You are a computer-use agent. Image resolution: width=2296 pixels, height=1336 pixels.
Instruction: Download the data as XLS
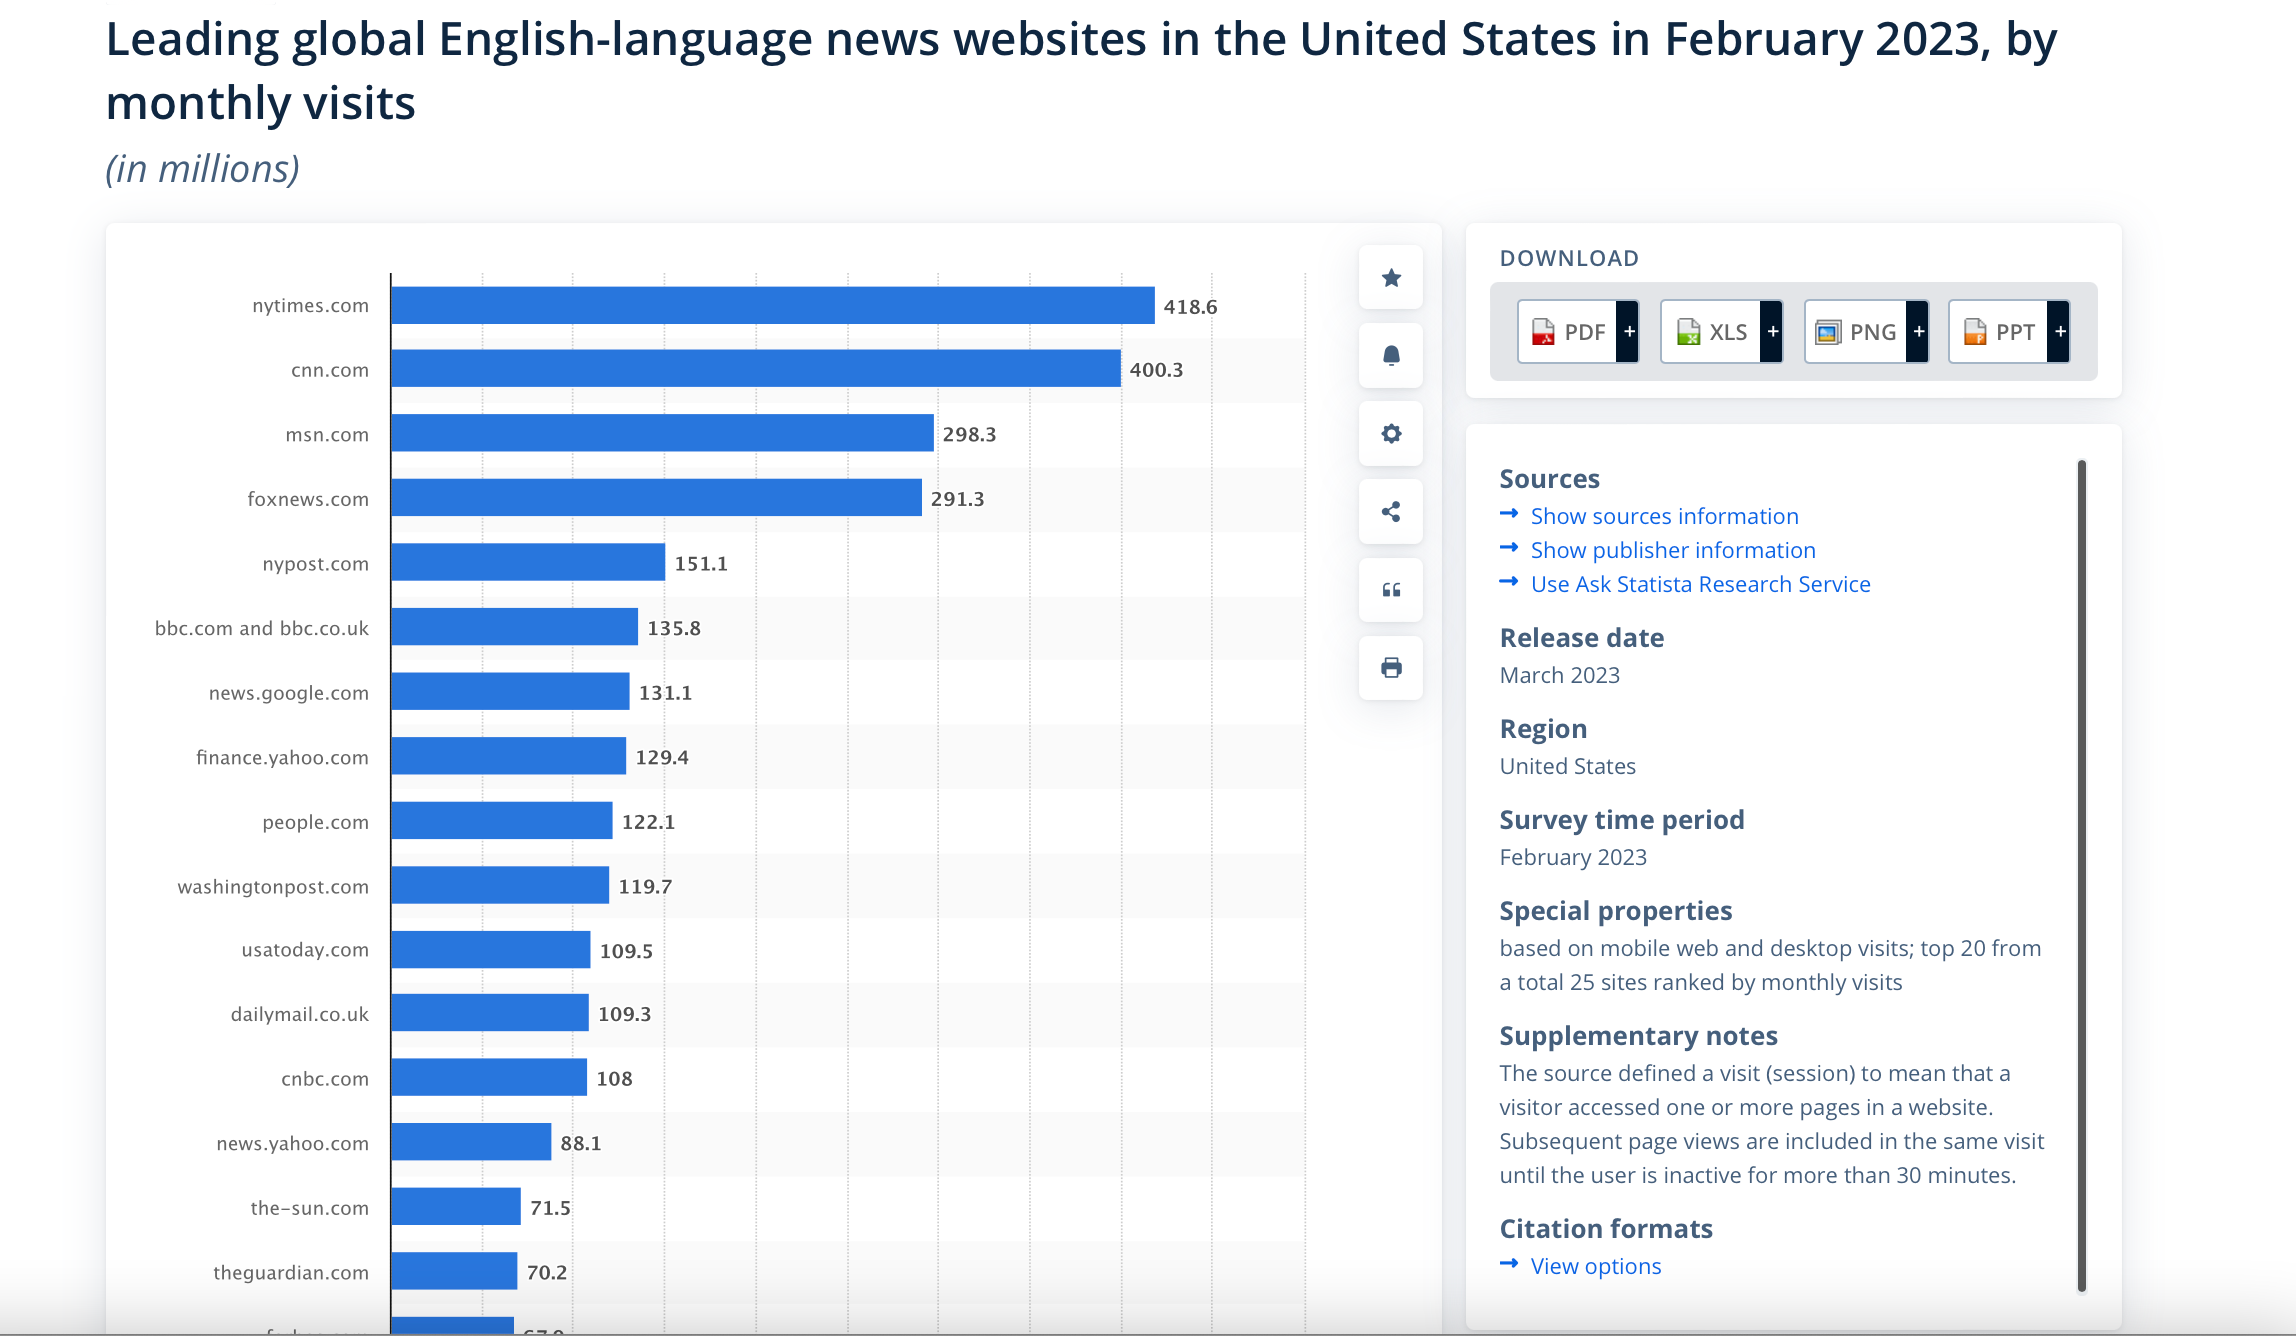tap(1712, 332)
